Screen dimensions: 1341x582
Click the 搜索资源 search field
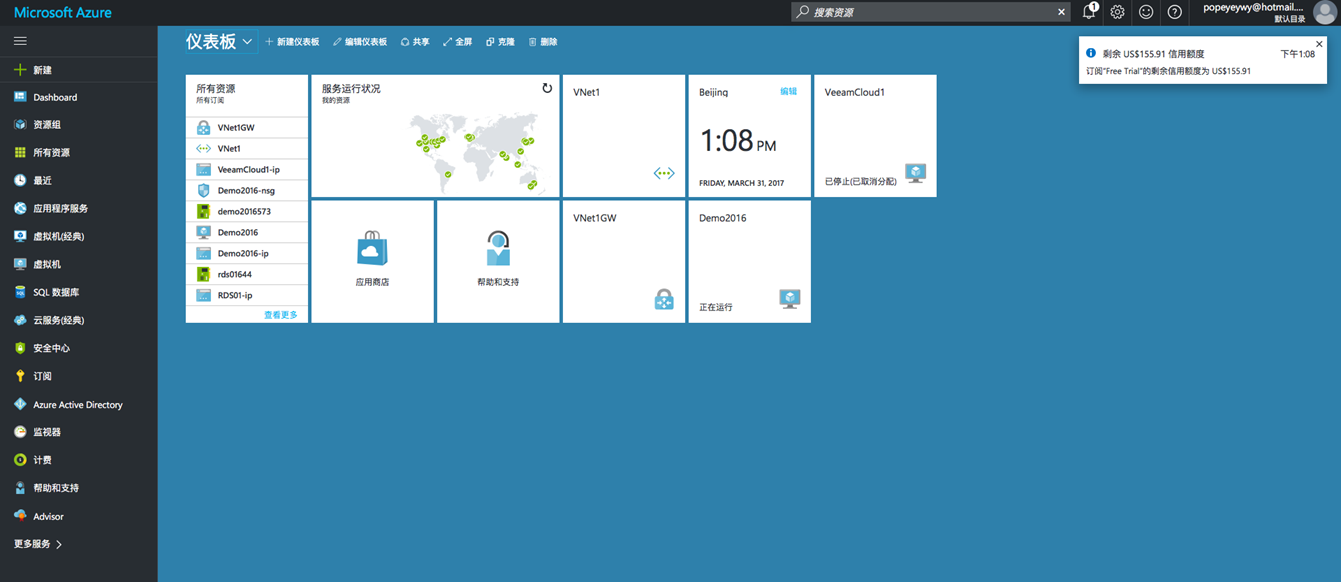pyautogui.click(x=923, y=12)
